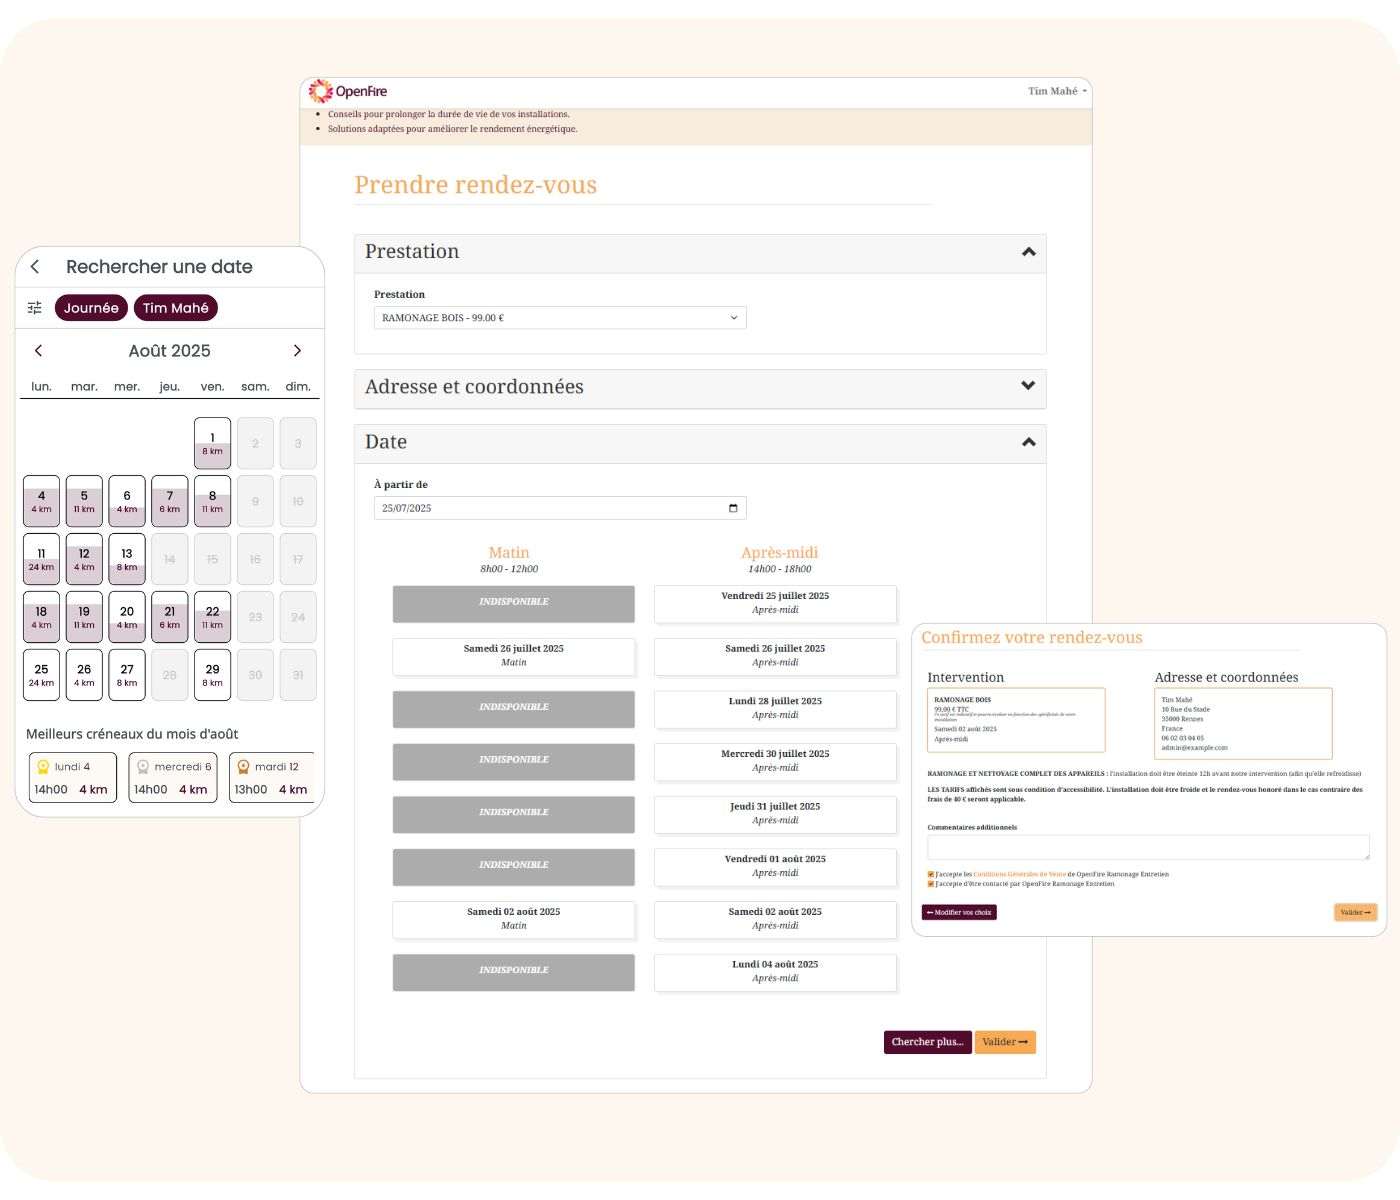This screenshot has height=1200, width=1400.
Task: Click the Commentaires additionnels text area
Action: coord(1148,848)
